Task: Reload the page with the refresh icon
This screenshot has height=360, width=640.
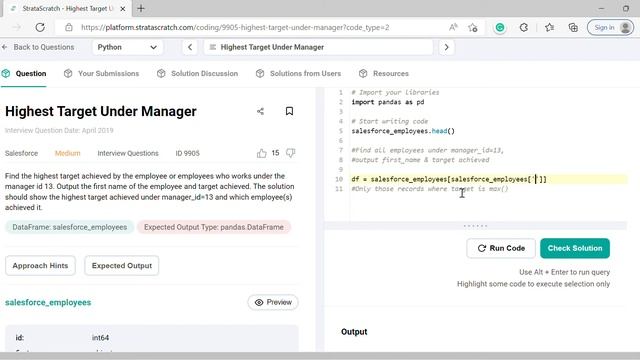Action: (x=40, y=27)
